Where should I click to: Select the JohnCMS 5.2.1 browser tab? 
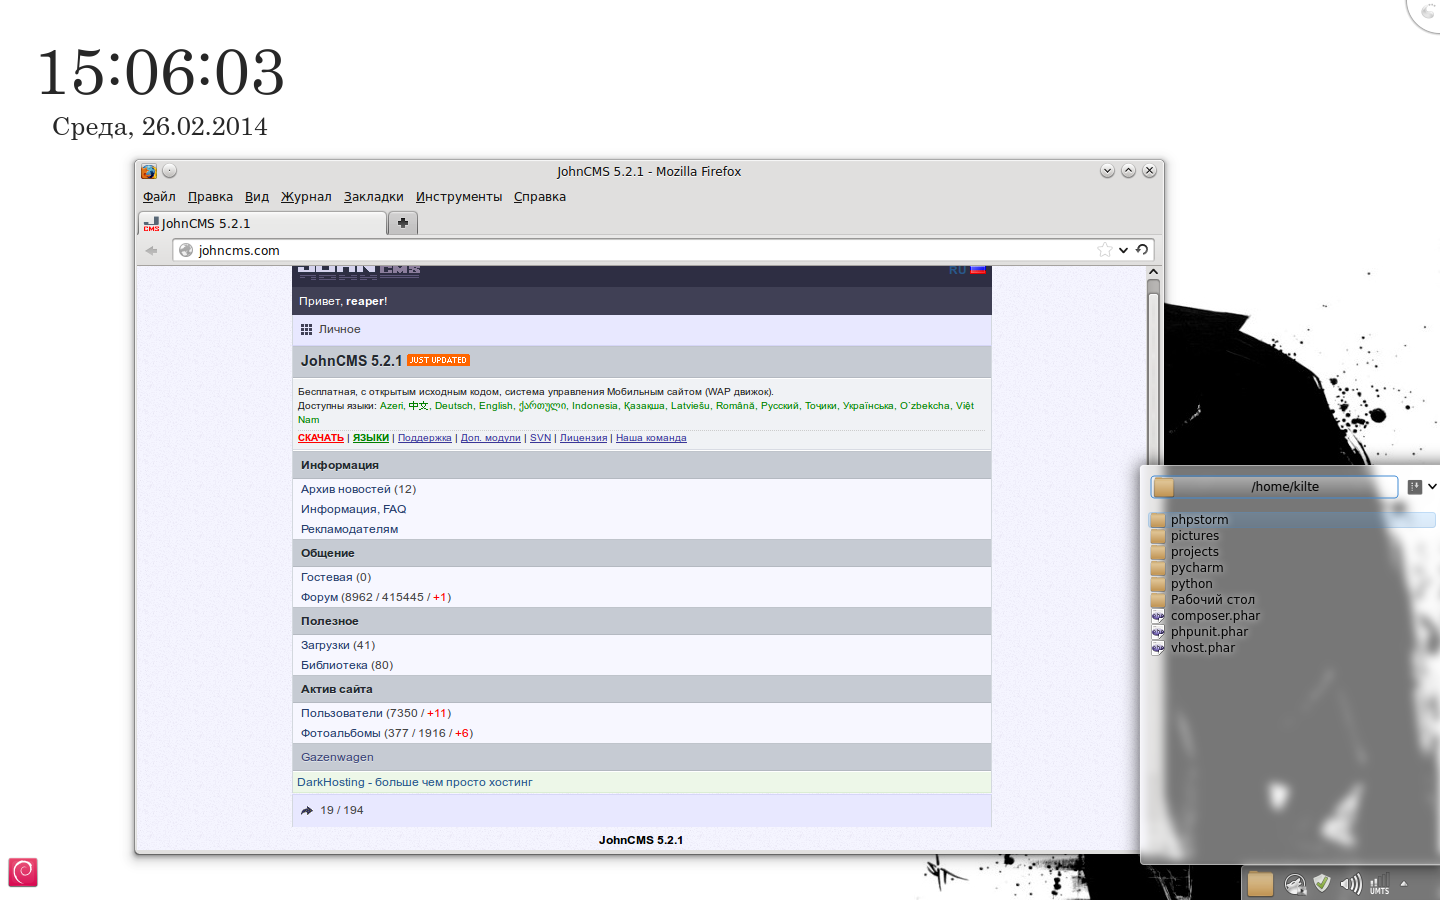tap(262, 223)
